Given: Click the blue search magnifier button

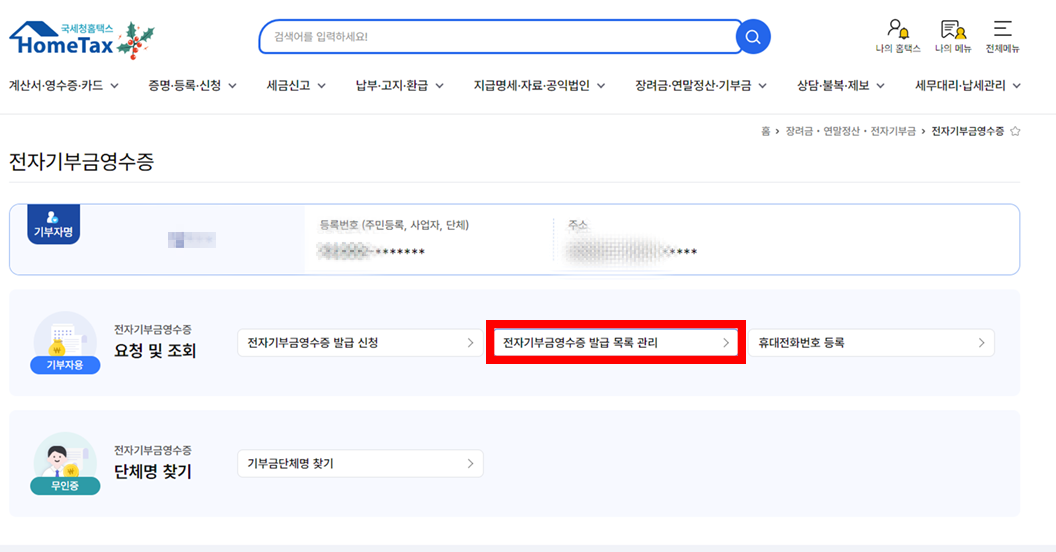Looking at the screenshot, I should (753, 37).
